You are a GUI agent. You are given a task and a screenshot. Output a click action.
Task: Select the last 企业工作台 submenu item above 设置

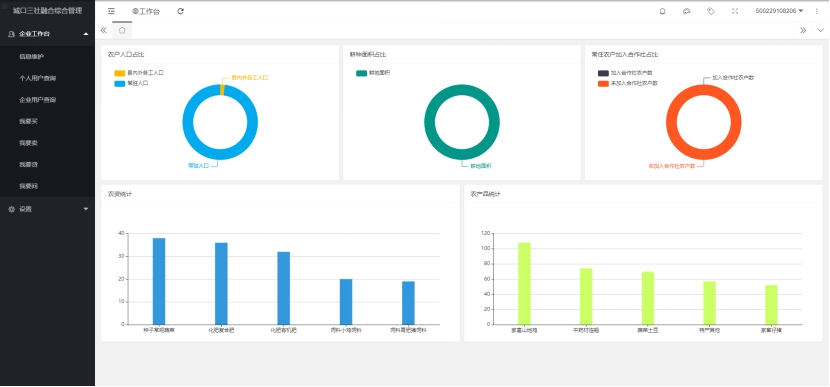tap(28, 186)
